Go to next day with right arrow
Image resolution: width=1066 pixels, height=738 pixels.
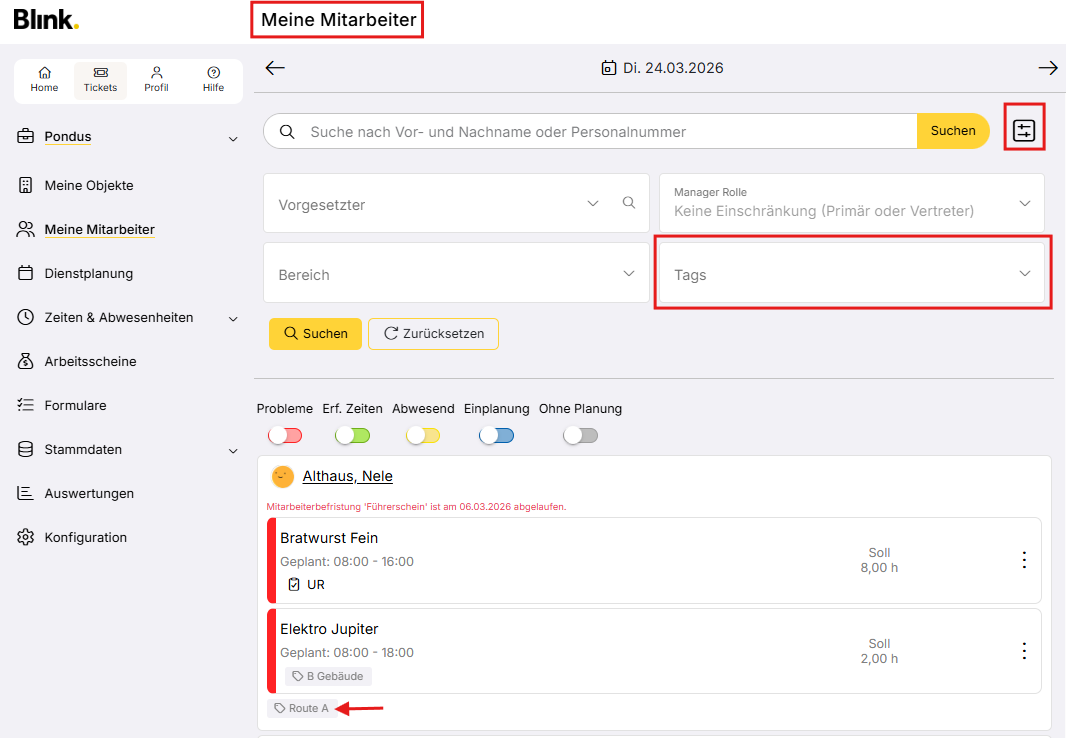tap(1047, 68)
